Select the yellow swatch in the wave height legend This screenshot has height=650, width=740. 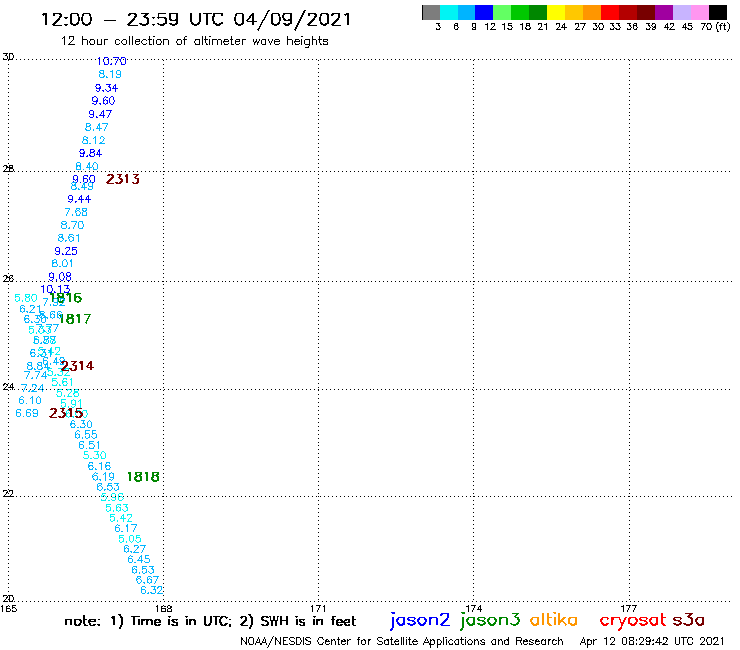[556, 12]
